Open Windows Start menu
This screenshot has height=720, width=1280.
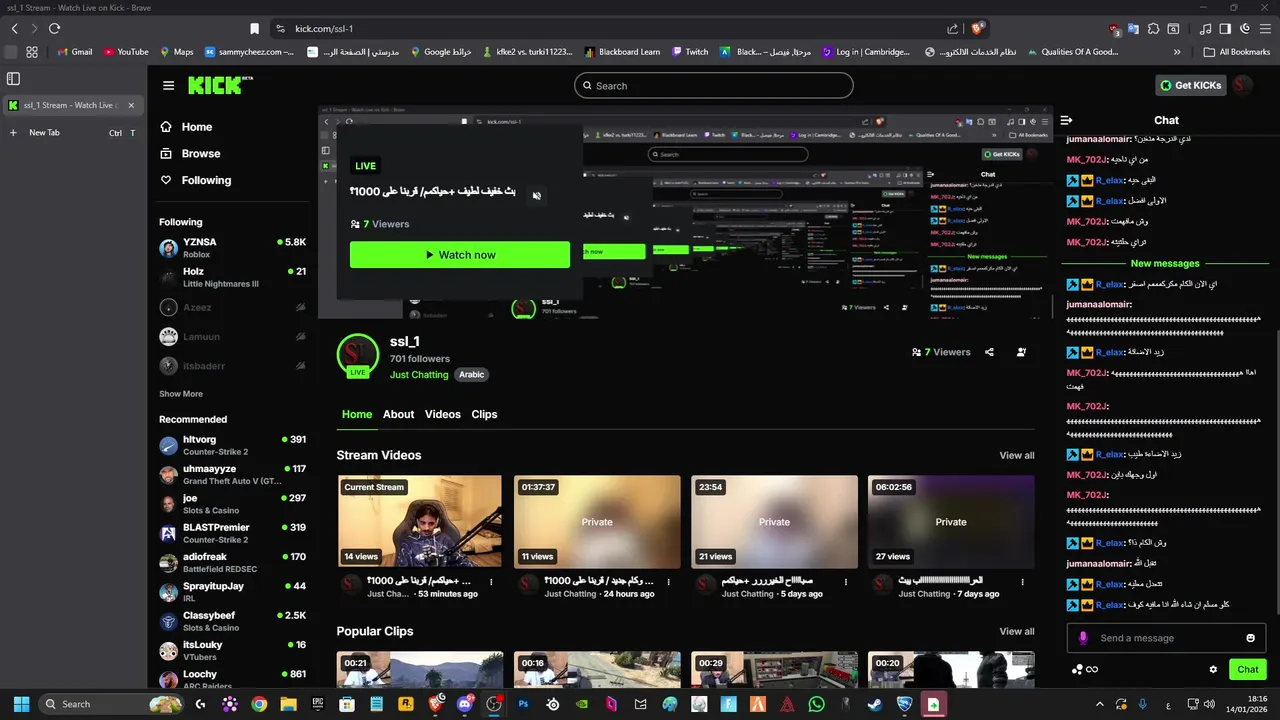point(21,704)
